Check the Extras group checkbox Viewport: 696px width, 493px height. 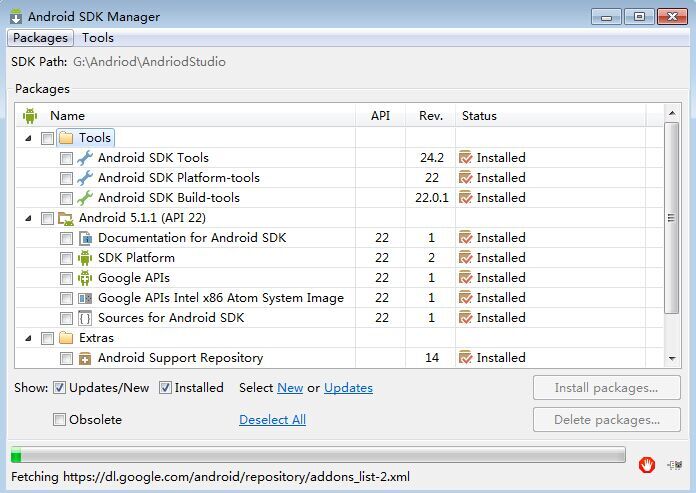[47, 338]
